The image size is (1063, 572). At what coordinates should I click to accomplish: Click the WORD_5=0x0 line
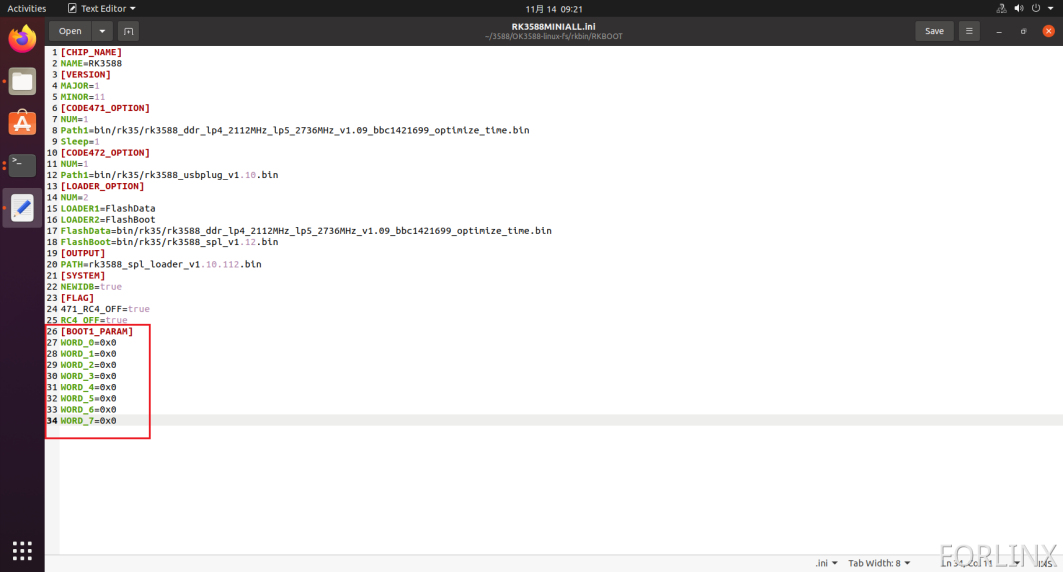point(88,399)
